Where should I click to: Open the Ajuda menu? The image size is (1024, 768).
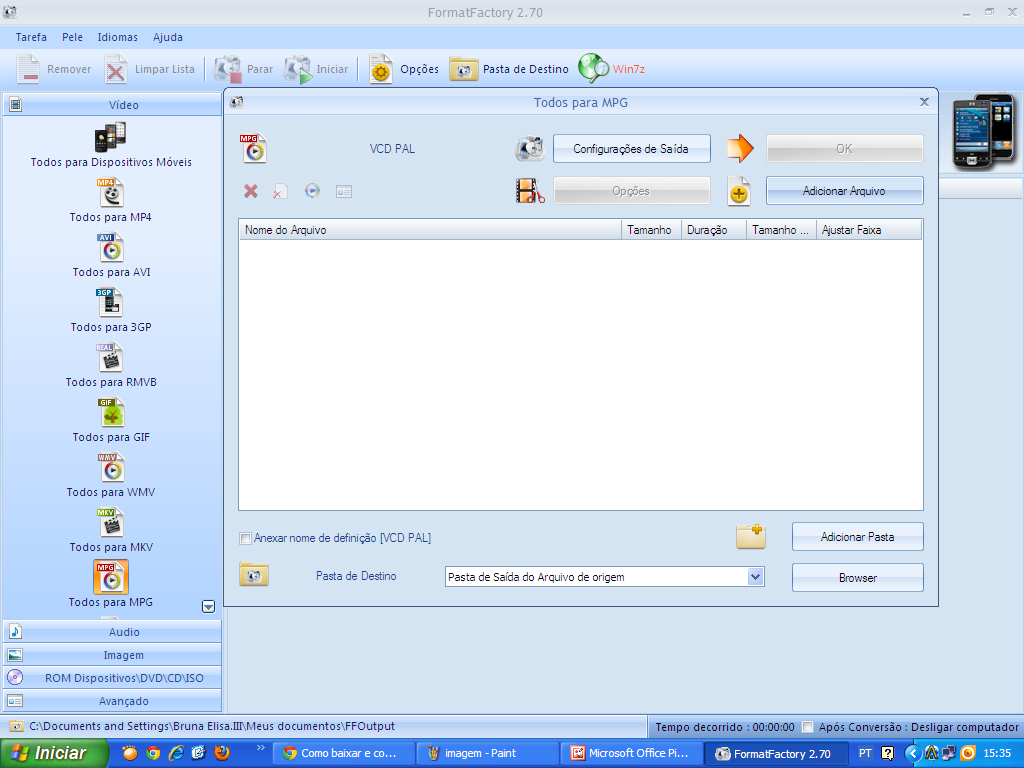coord(168,37)
